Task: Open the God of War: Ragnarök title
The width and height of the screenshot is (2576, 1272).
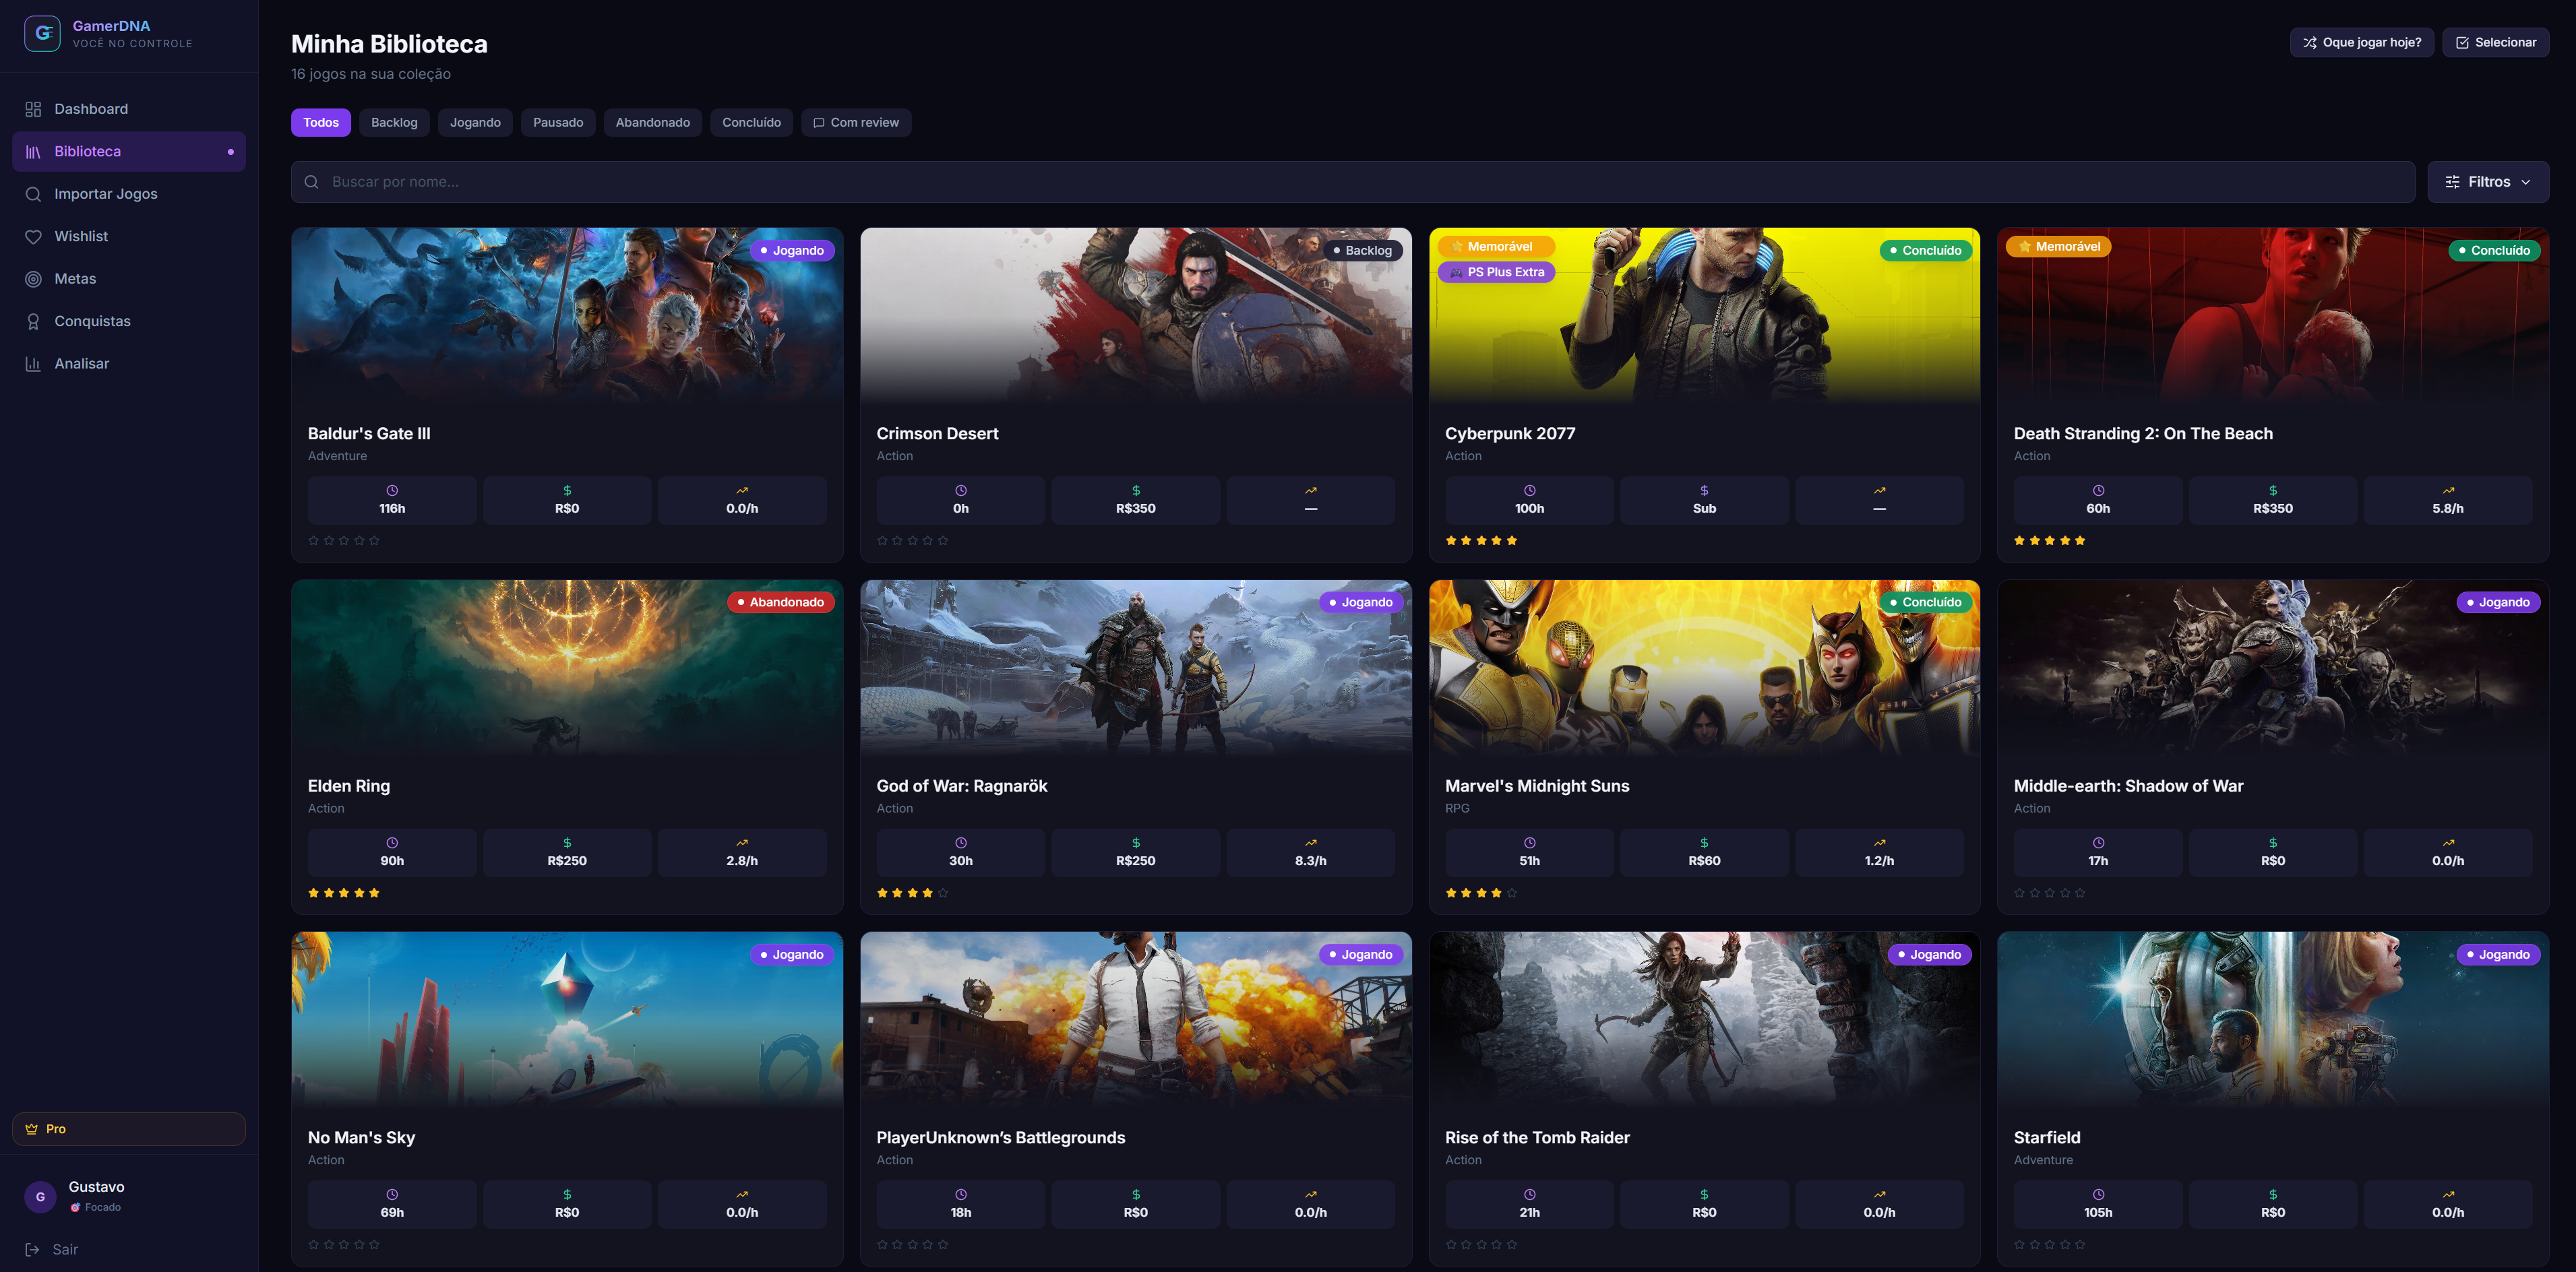Action: (962, 786)
